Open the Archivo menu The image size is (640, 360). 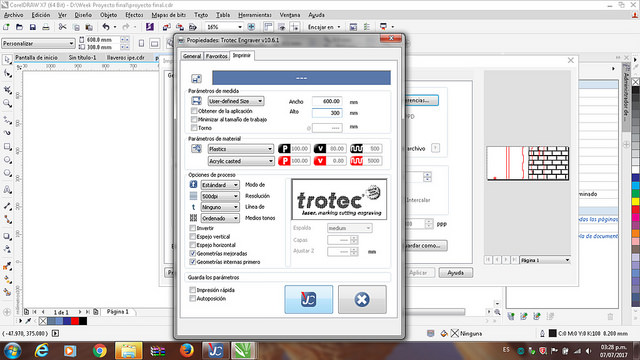pyautogui.click(x=14, y=15)
